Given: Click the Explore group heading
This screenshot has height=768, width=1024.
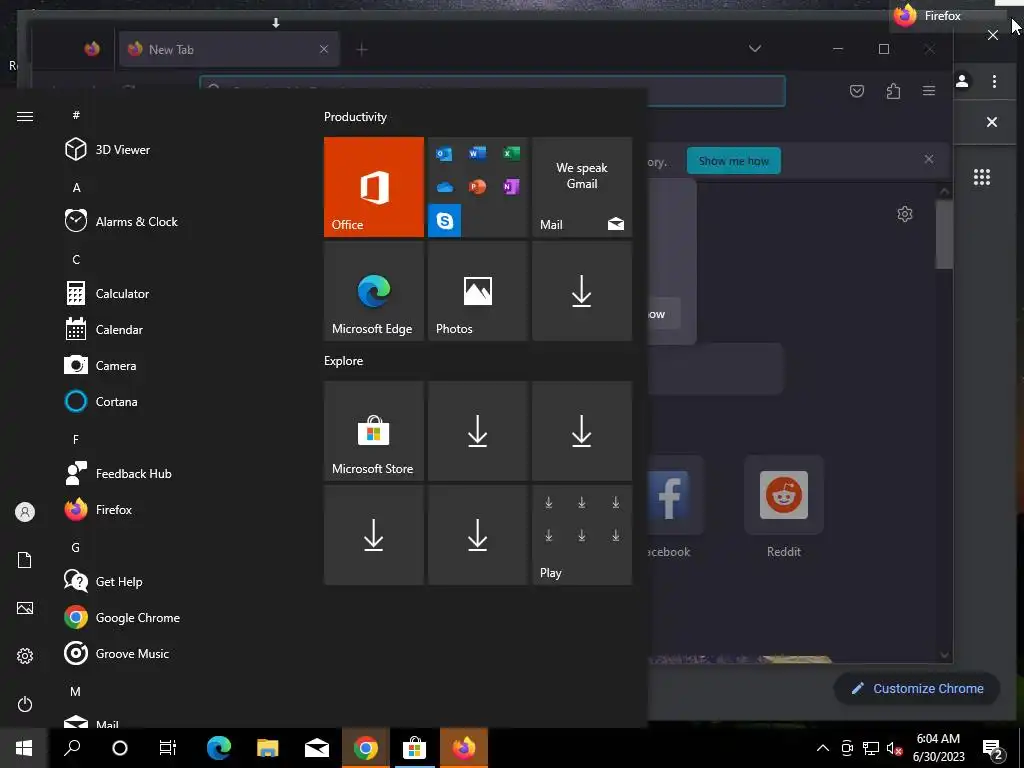Looking at the screenshot, I should pyautogui.click(x=344, y=360).
